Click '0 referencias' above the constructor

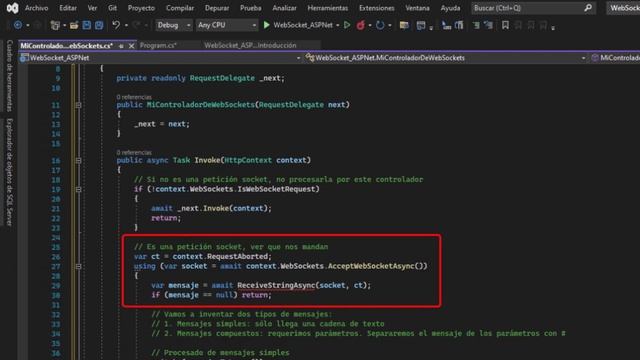click(x=134, y=97)
